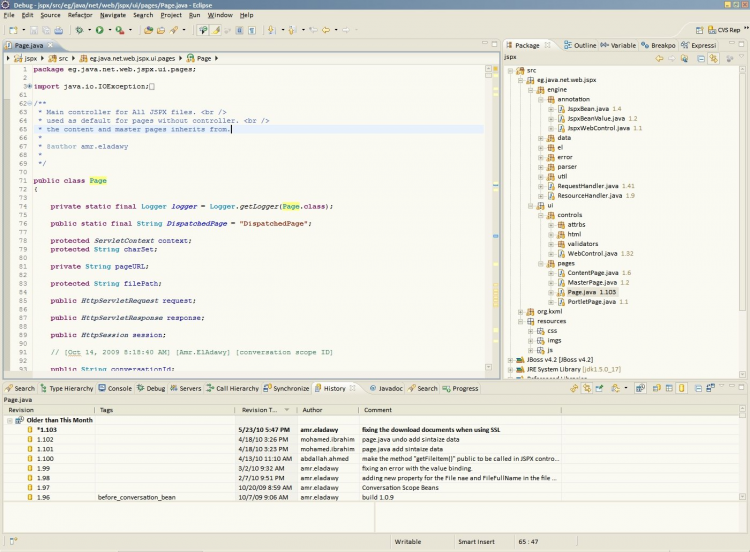Open the Refactor menu
750x552 pixels.
click(80, 16)
